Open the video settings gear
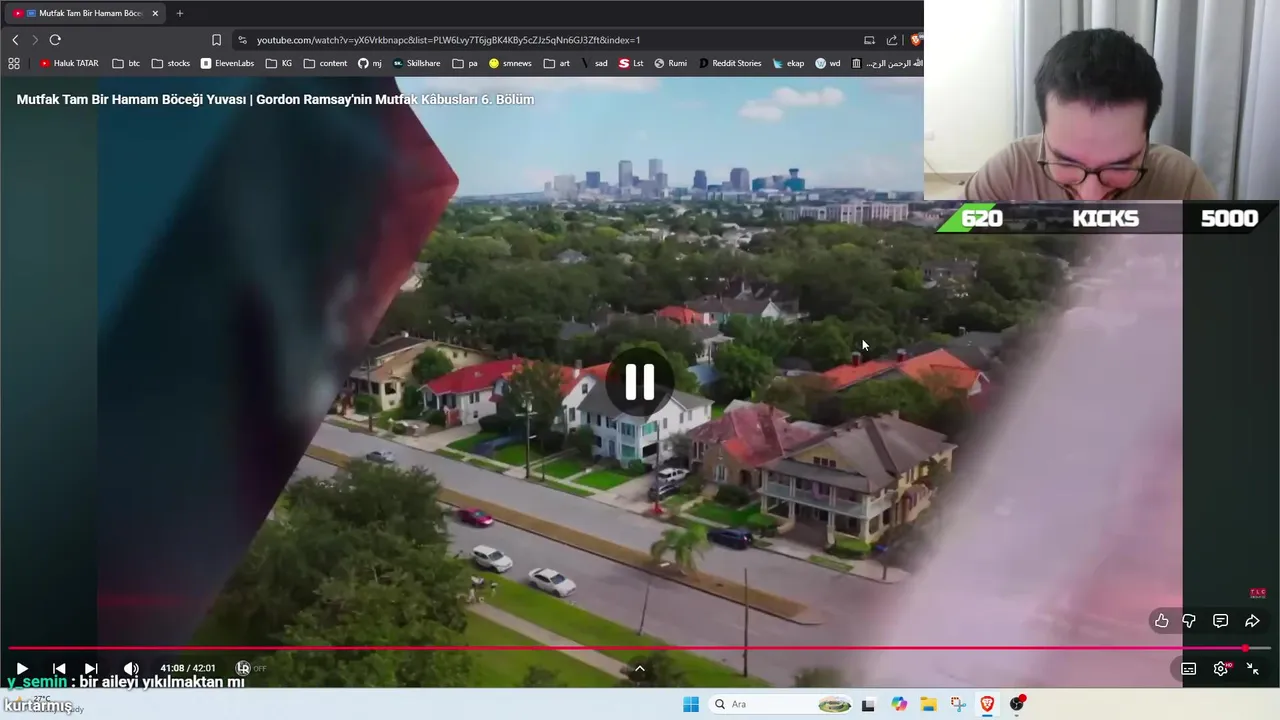The image size is (1280, 720). [1220, 669]
